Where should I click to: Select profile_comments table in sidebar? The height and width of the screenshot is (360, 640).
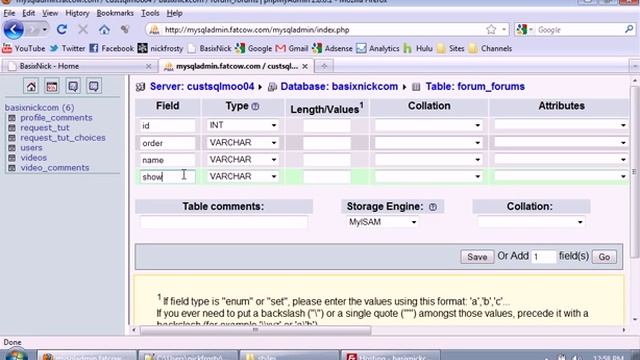pos(56,118)
